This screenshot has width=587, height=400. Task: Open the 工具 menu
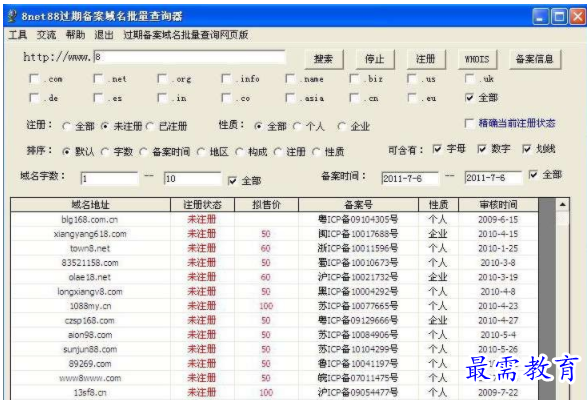(18, 35)
